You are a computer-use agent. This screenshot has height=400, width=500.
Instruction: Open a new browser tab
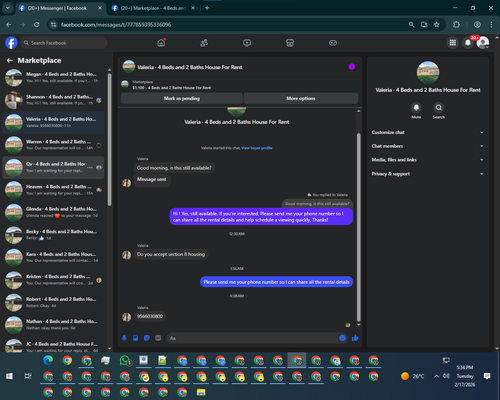pos(207,8)
